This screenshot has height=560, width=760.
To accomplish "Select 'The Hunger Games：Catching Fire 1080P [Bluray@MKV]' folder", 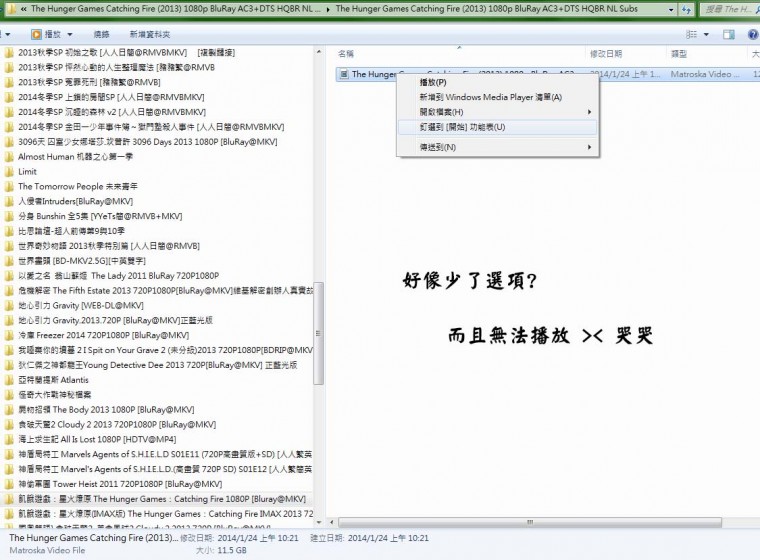I will click(162, 499).
